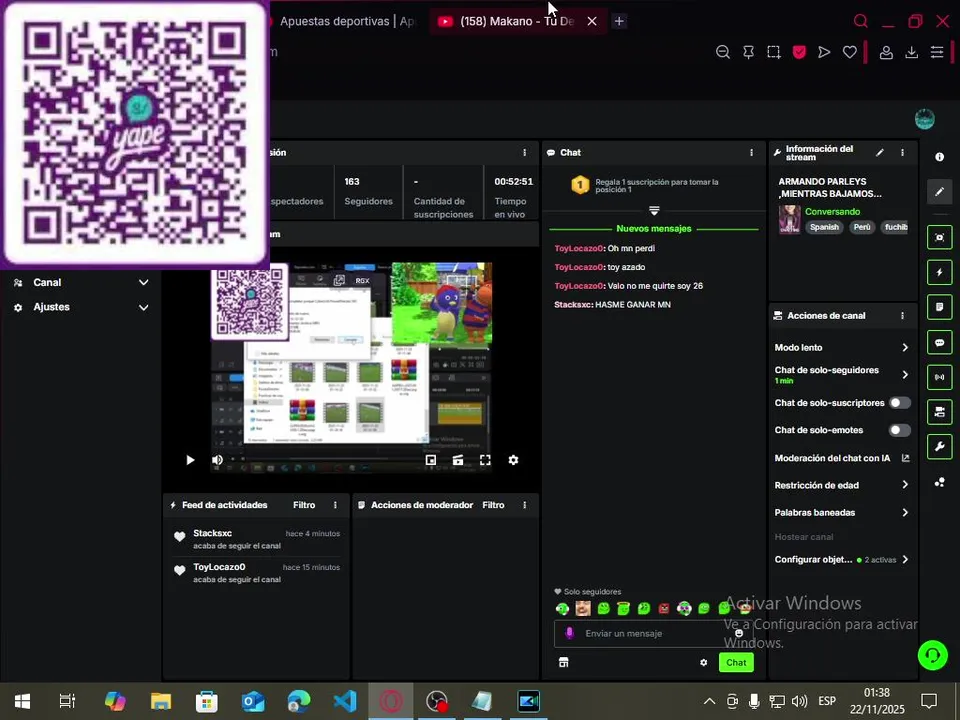Open browser downloads icon

coord(912,53)
